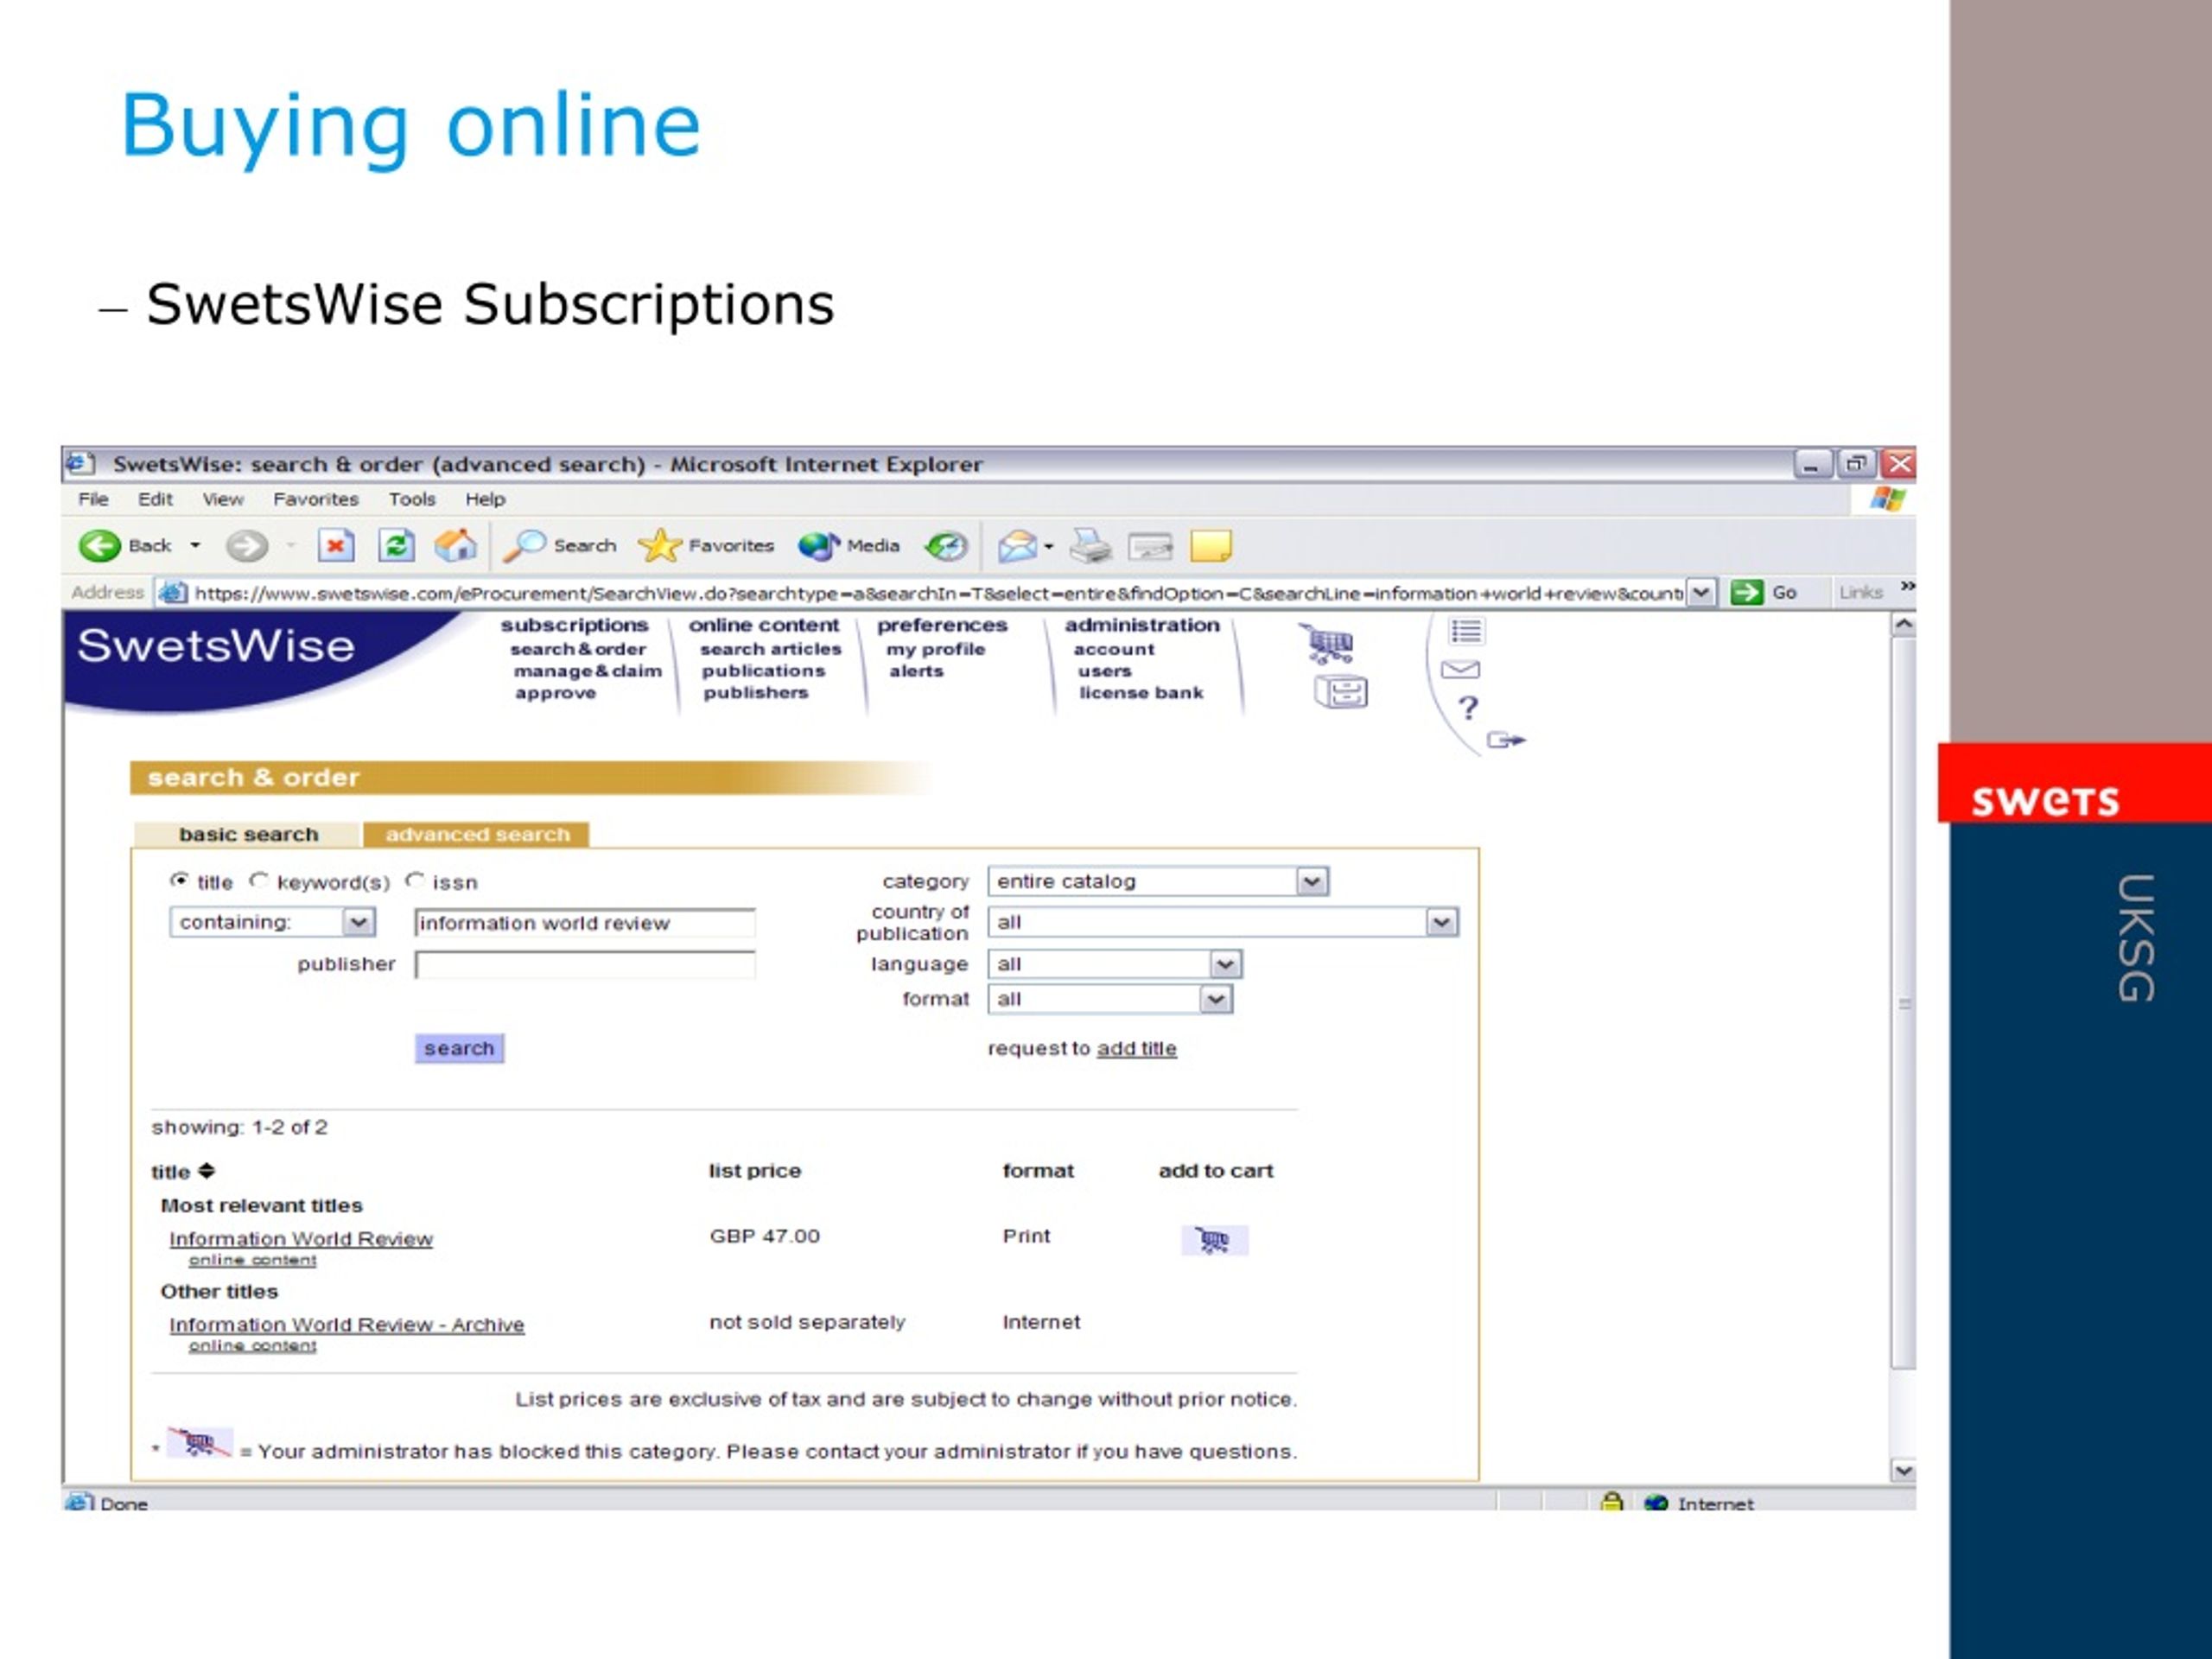Open the category entire catalog dropdown
Image resolution: width=2212 pixels, height=1659 pixels.
(1158, 881)
